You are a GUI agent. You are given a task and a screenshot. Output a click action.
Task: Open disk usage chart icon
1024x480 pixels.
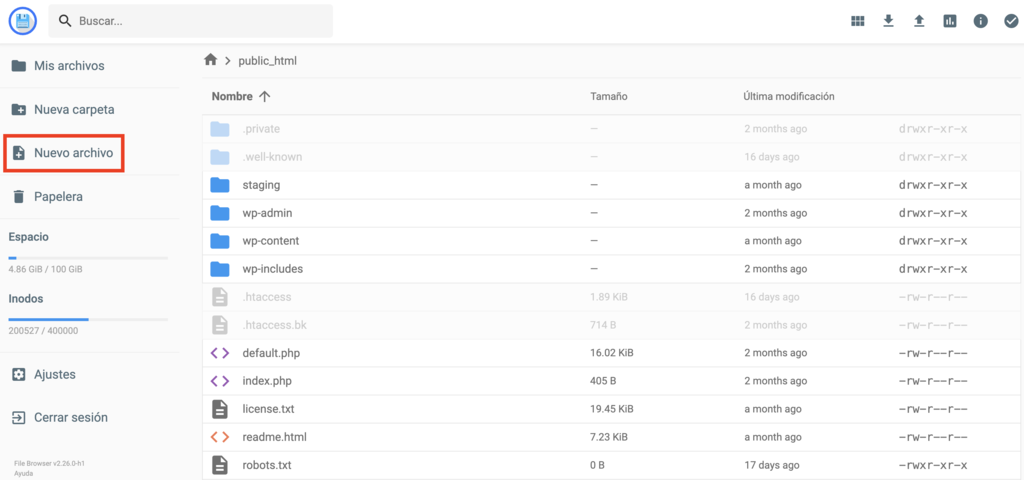point(950,21)
